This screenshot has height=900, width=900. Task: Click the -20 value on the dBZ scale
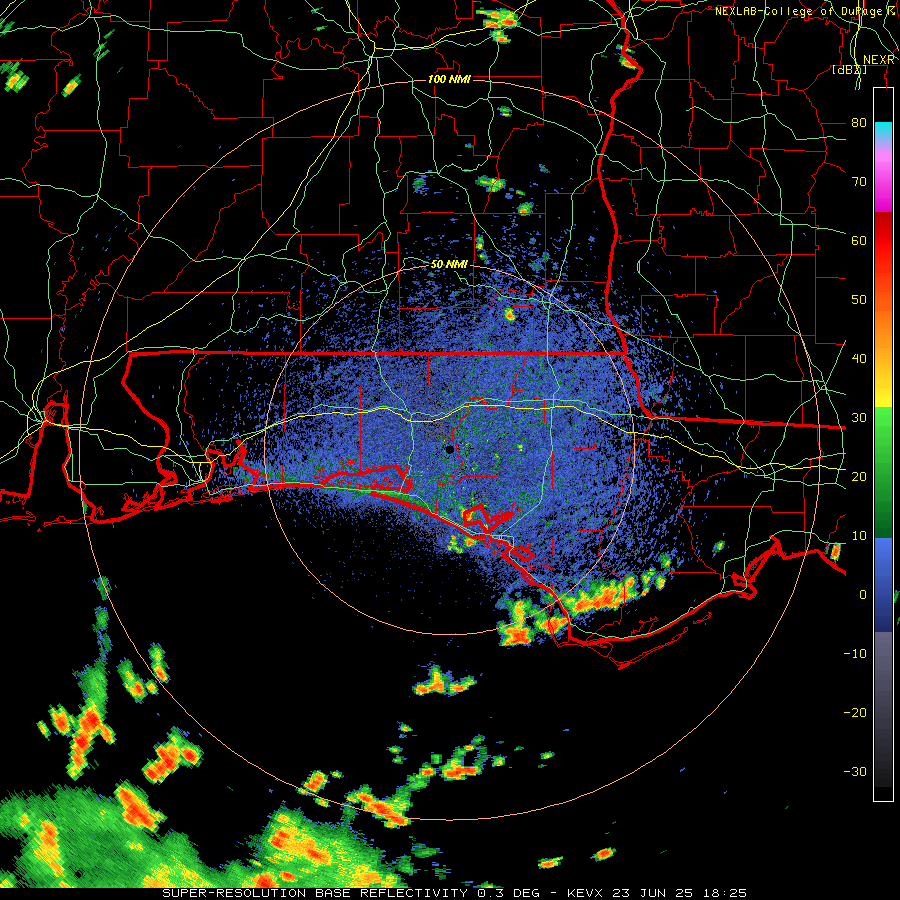pyautogui.click(x=855, y=713)
